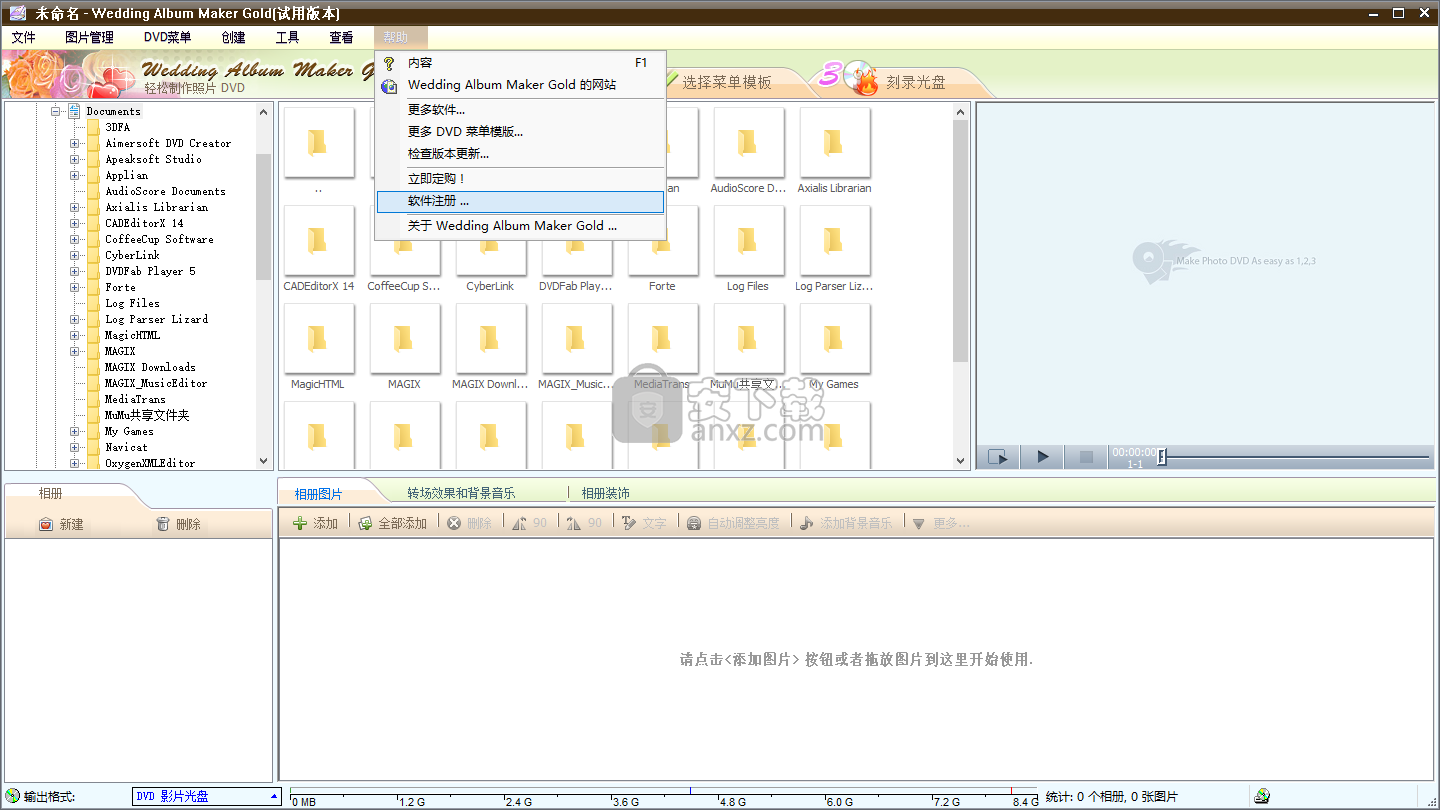Click the MagicHTML folder thumbnail
Image resolution: width=1440 pixels, height=810 pixels.
pos(319,339)
